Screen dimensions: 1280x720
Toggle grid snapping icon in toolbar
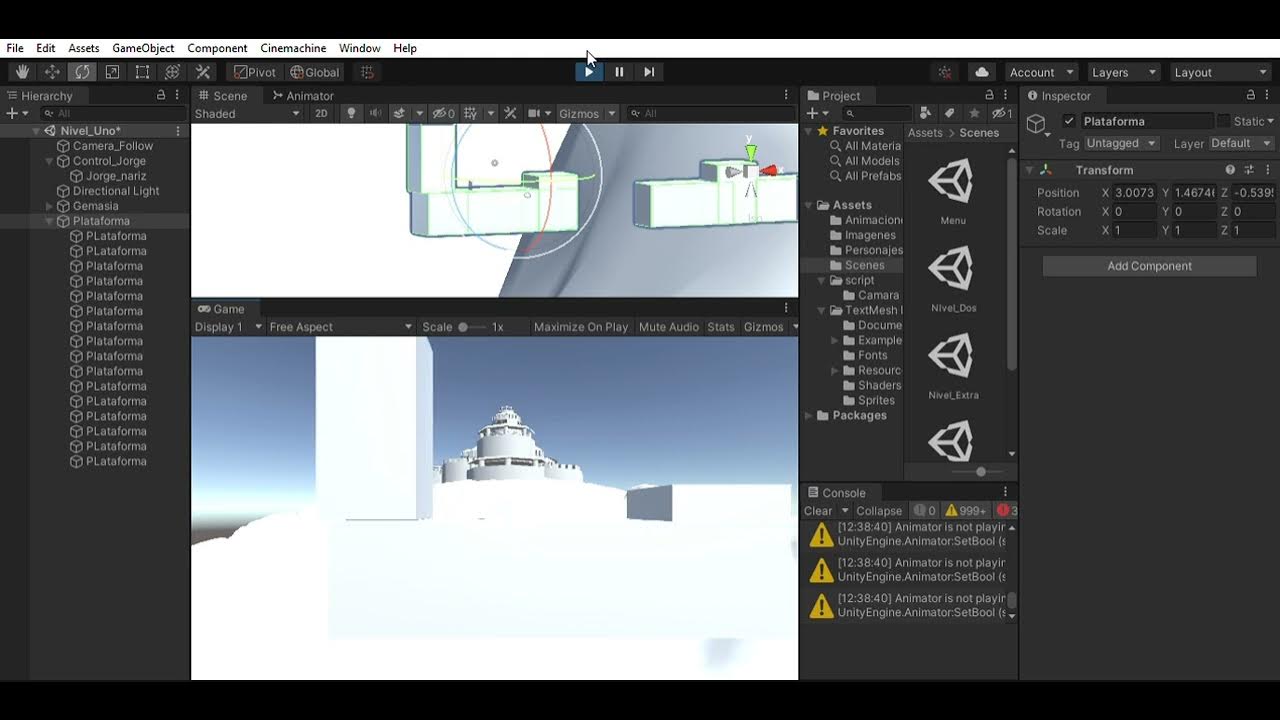367,72
